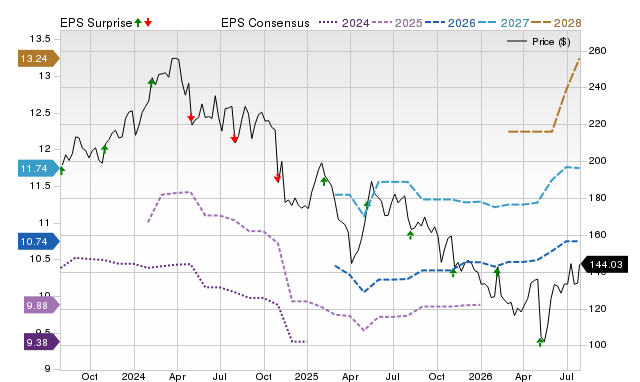Click the green surprise arrow at the price low near 100

click(540, 342)
